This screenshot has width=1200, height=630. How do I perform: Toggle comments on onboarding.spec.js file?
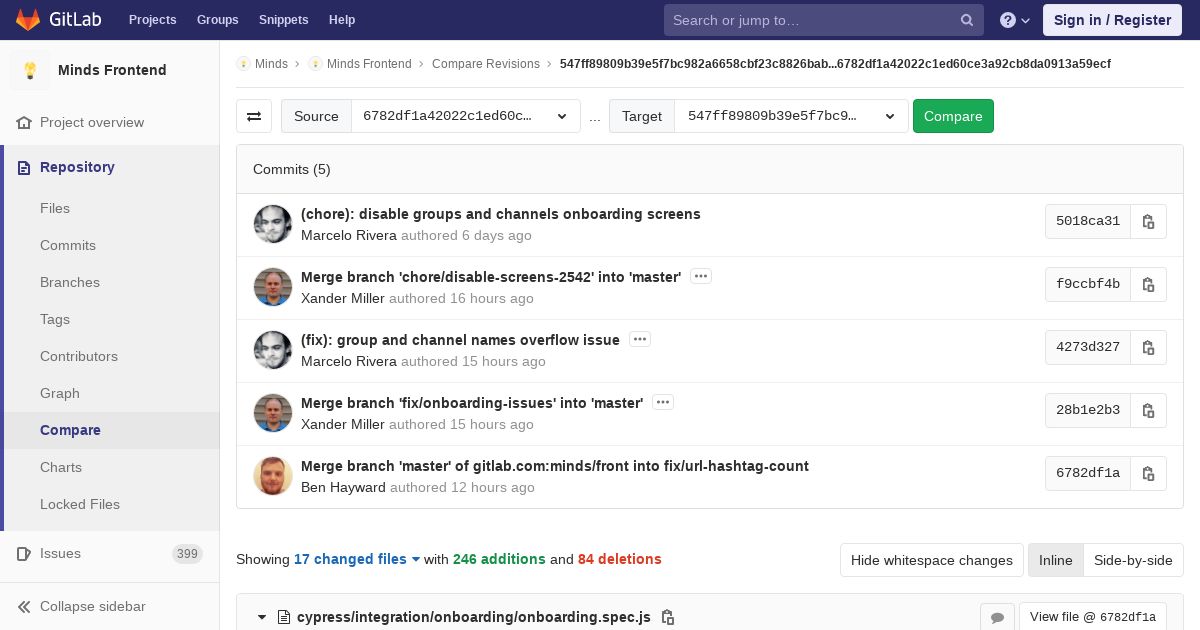997,617
